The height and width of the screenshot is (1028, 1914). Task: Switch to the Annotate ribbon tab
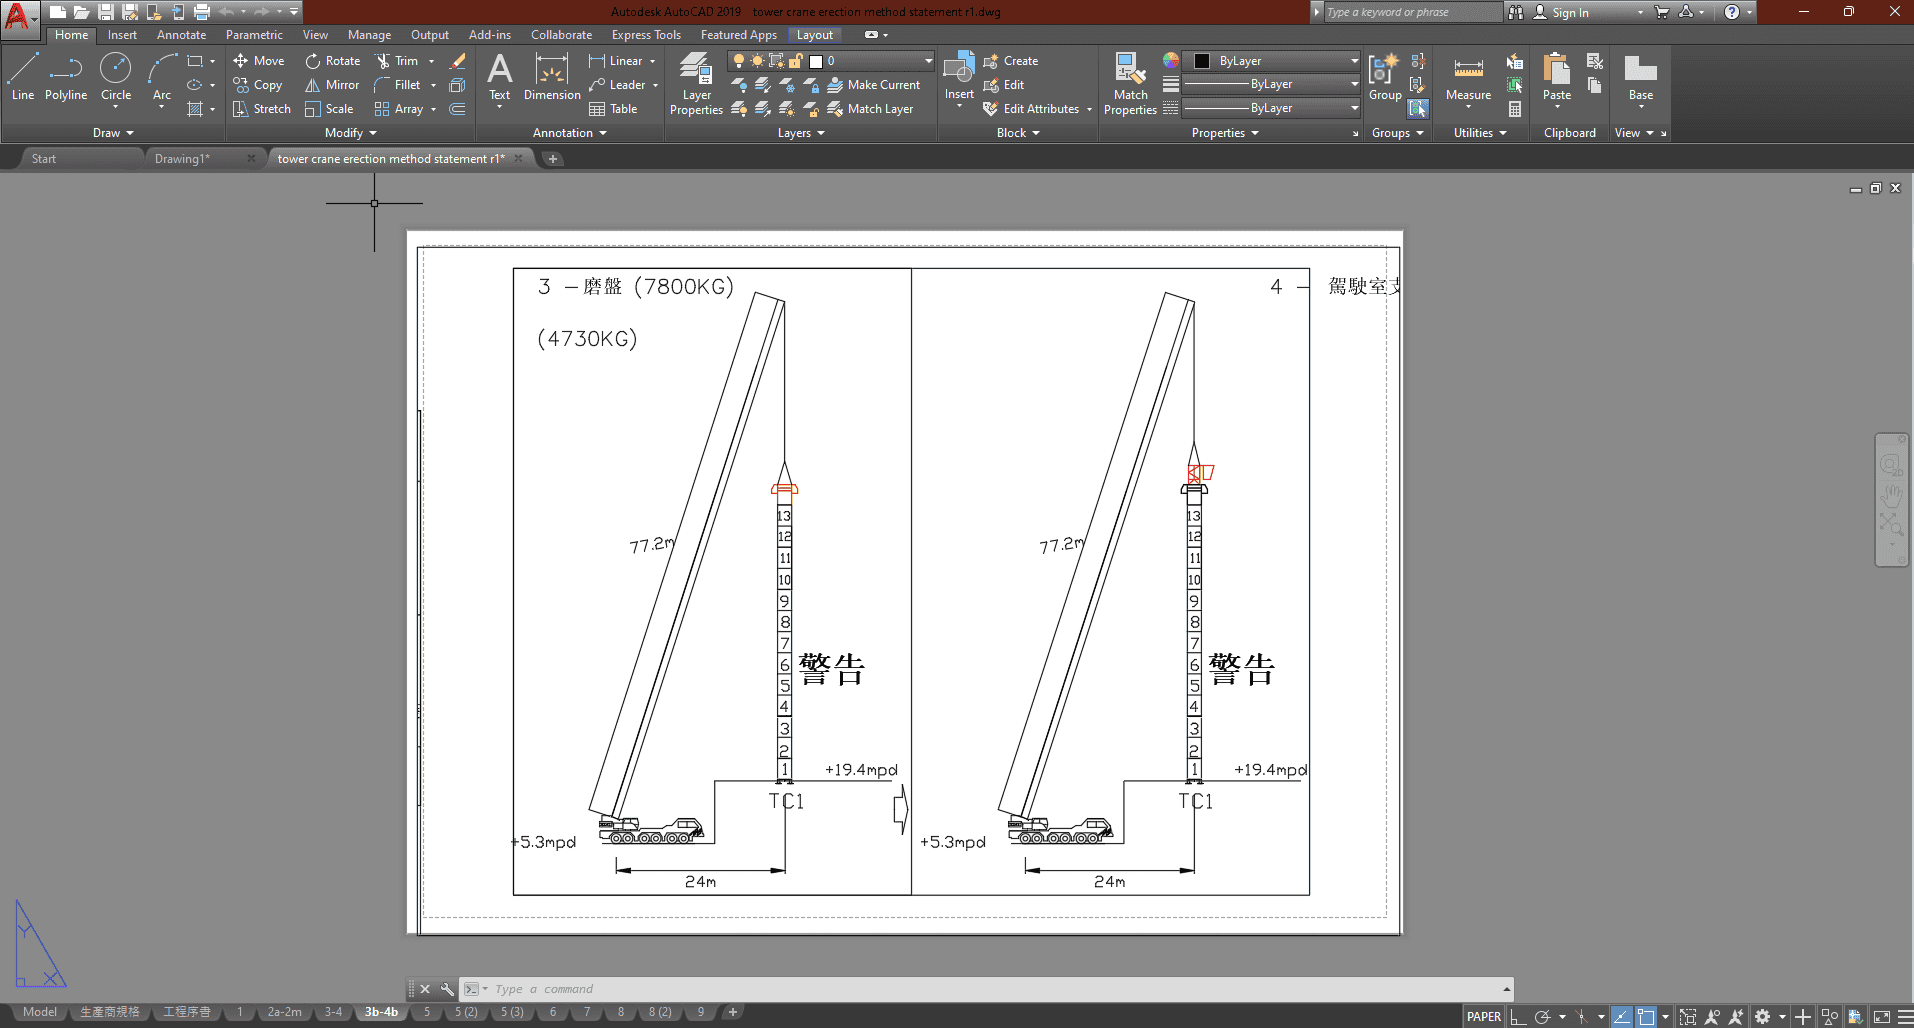point(181,35)
